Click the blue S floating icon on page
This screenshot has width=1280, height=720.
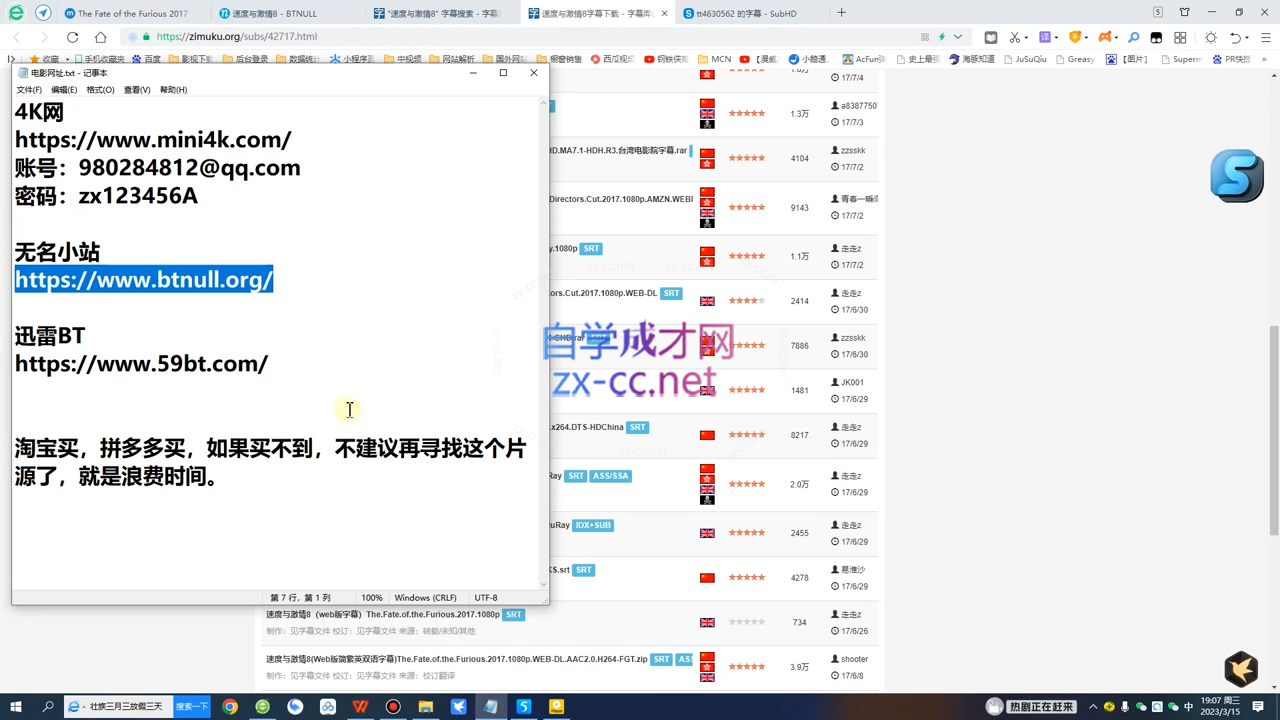click(x=1237, y=176)
